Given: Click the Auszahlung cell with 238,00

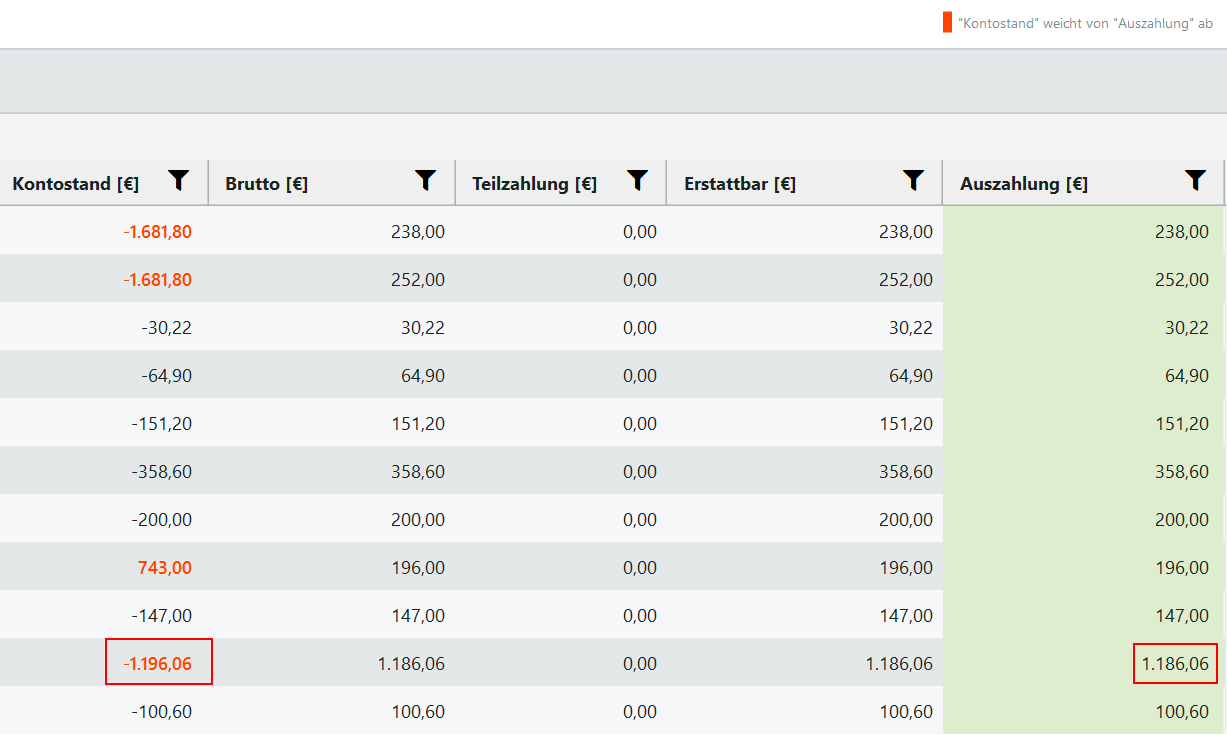Looking at the screenshot, I should click(1181, 232).
